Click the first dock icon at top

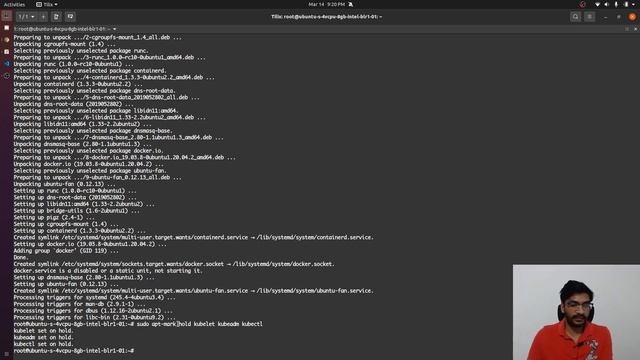pyautogui.click(x=7, y=16)
